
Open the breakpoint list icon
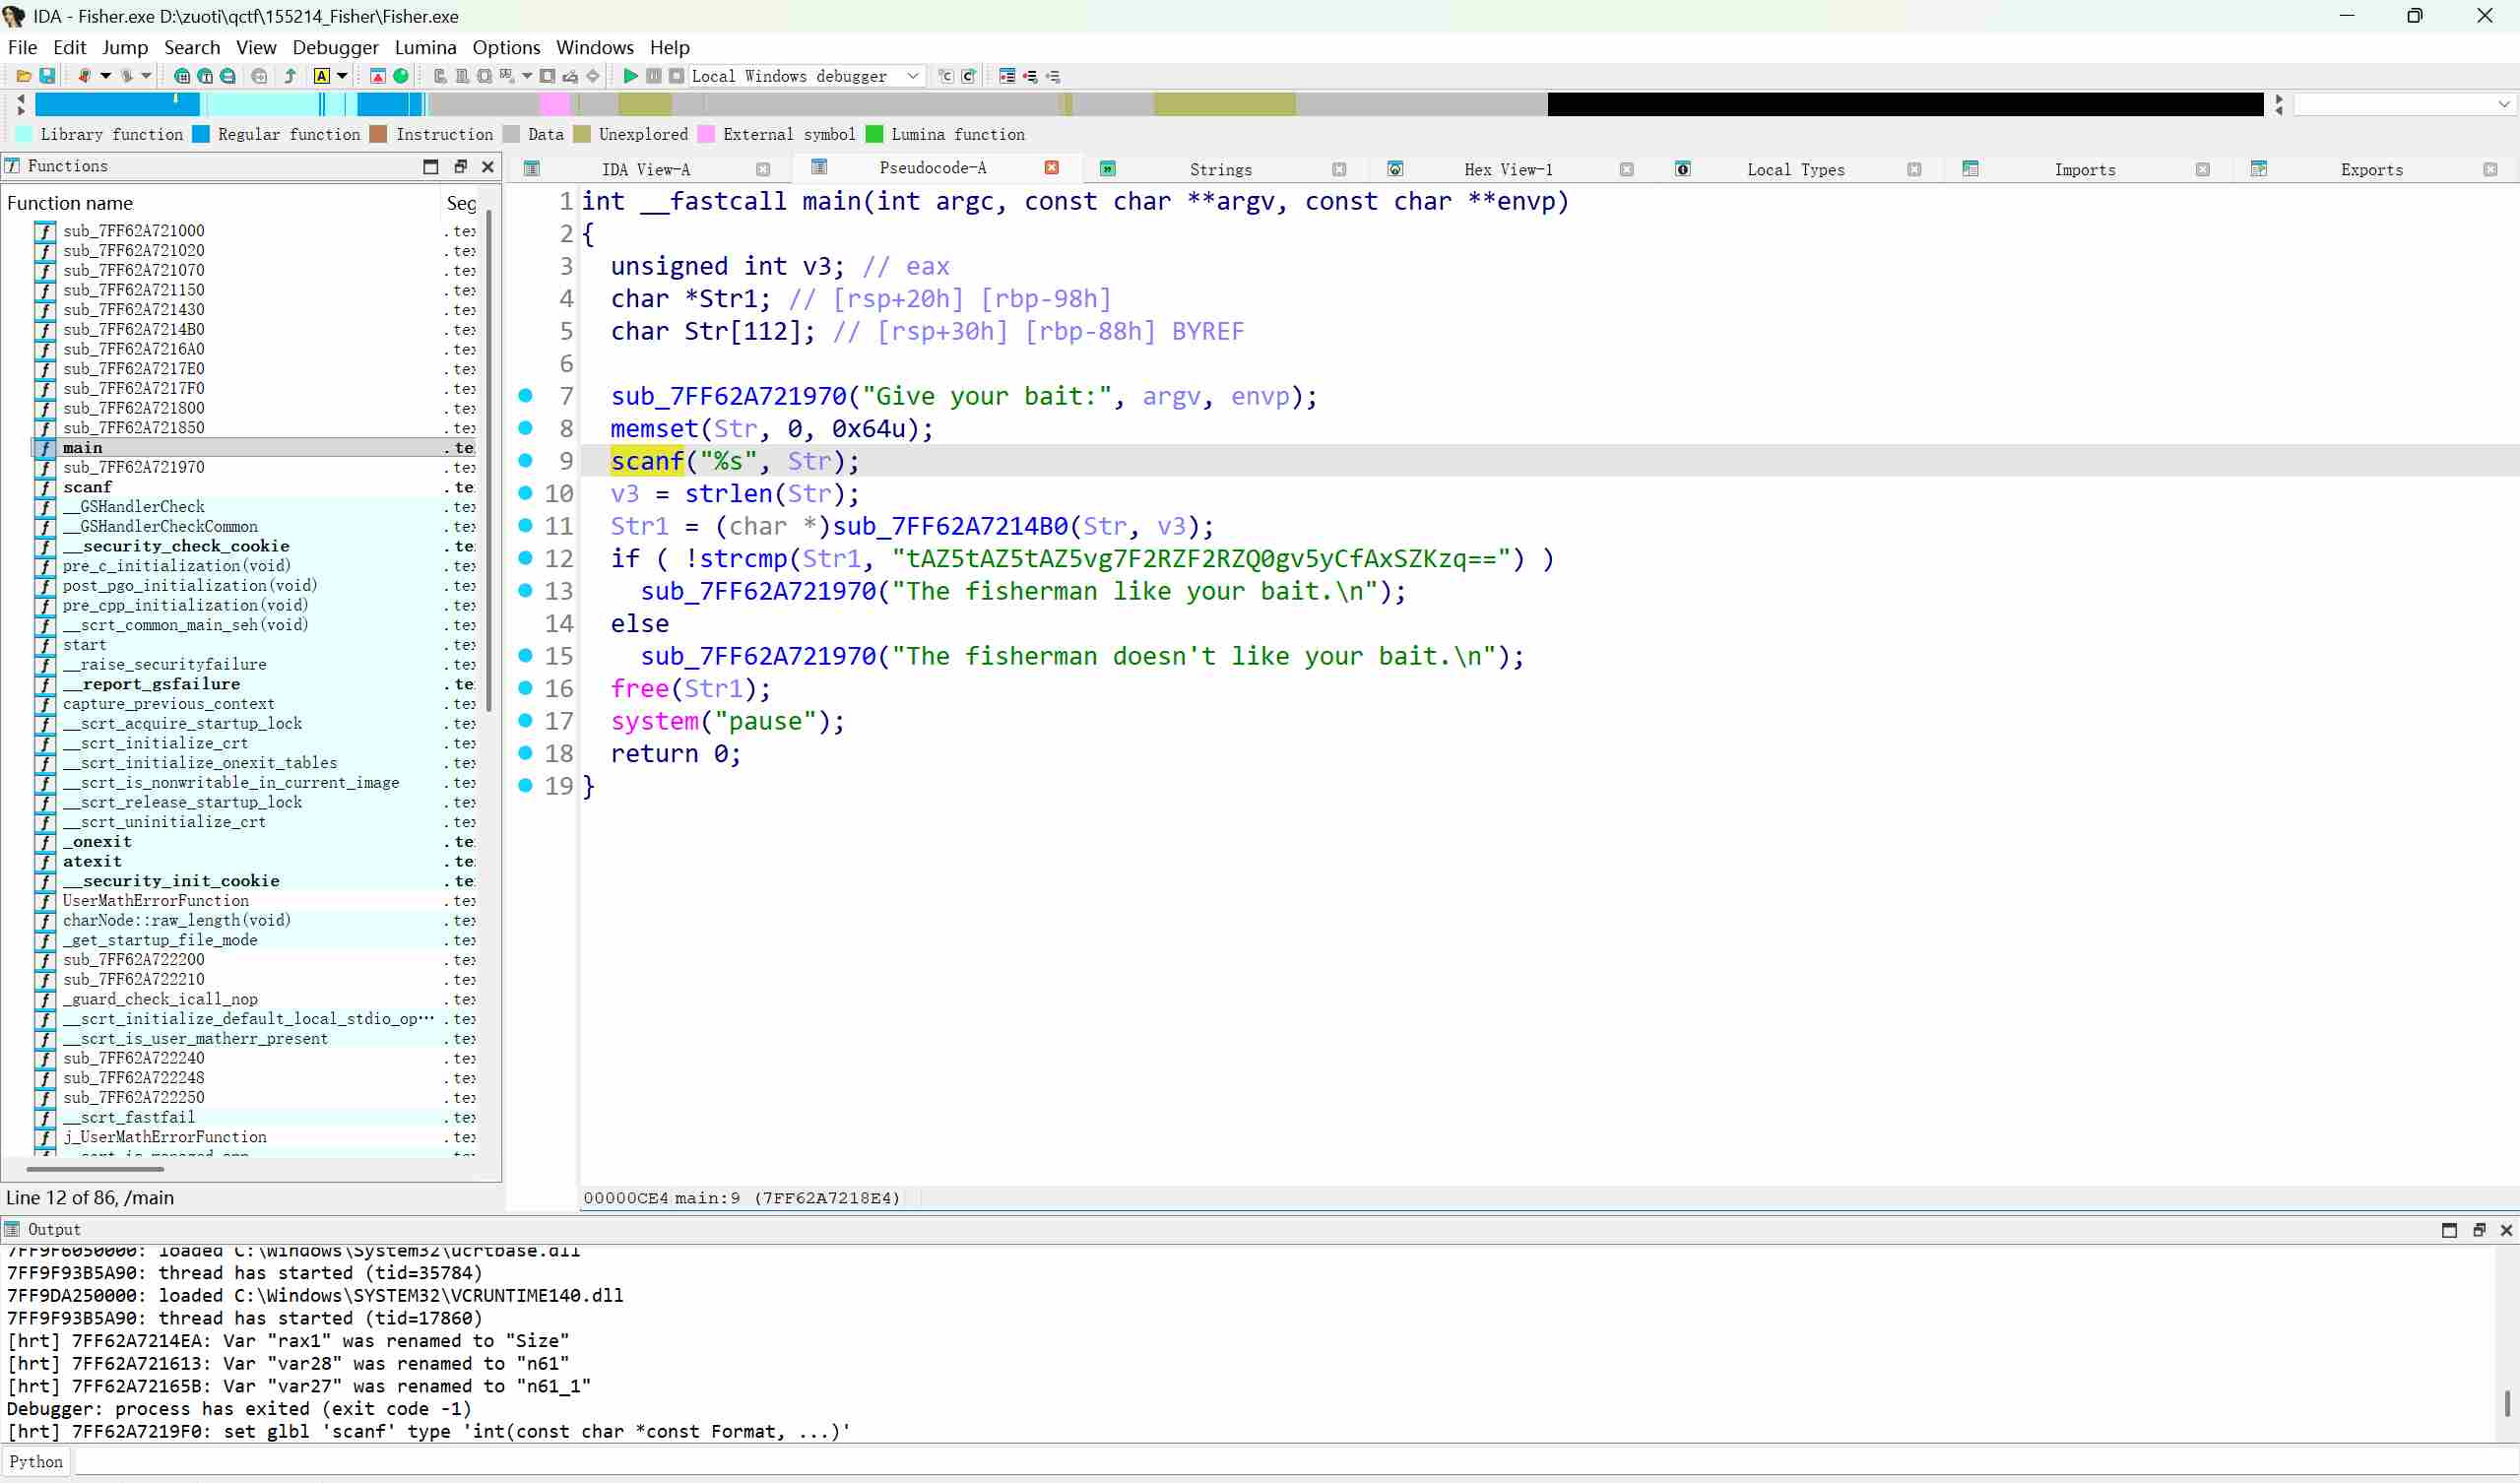click(1007, 76)
